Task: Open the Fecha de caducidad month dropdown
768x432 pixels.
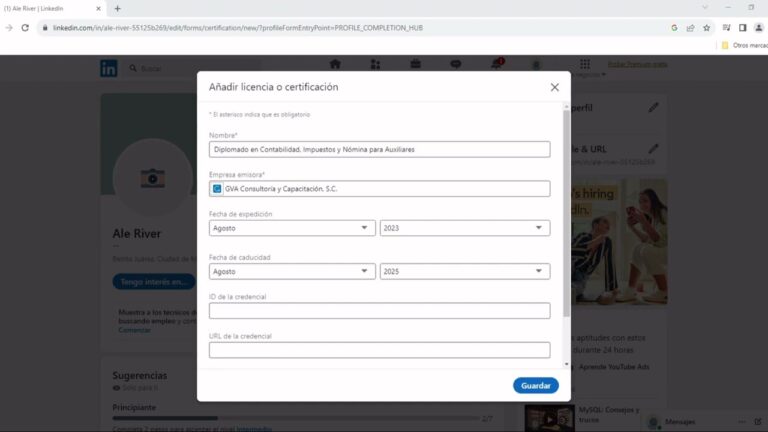Action: click(292, 271)
